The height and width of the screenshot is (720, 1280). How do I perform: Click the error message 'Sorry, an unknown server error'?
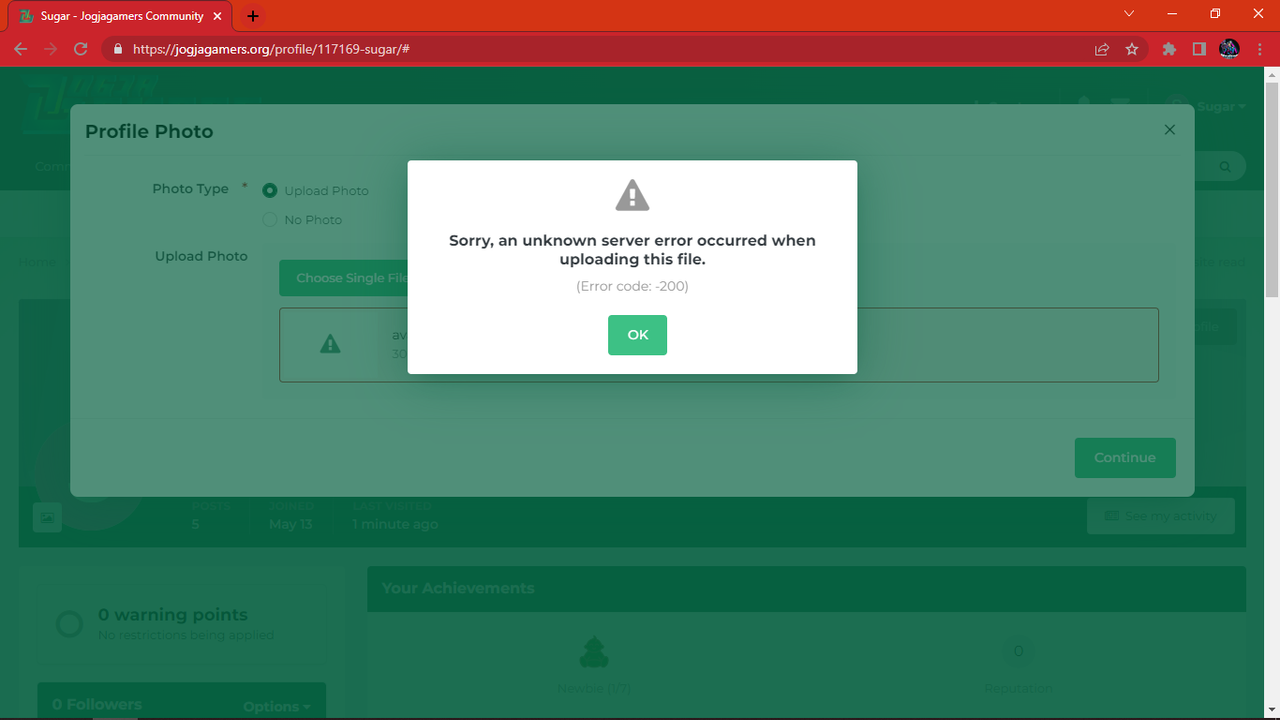tap(632, 250)
